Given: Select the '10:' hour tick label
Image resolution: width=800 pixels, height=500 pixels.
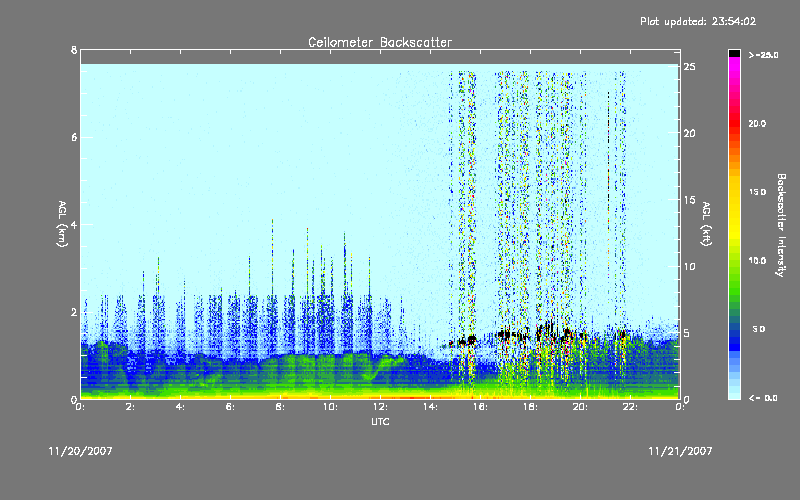Looking at the screenshot, I should [x=330, y=407].
